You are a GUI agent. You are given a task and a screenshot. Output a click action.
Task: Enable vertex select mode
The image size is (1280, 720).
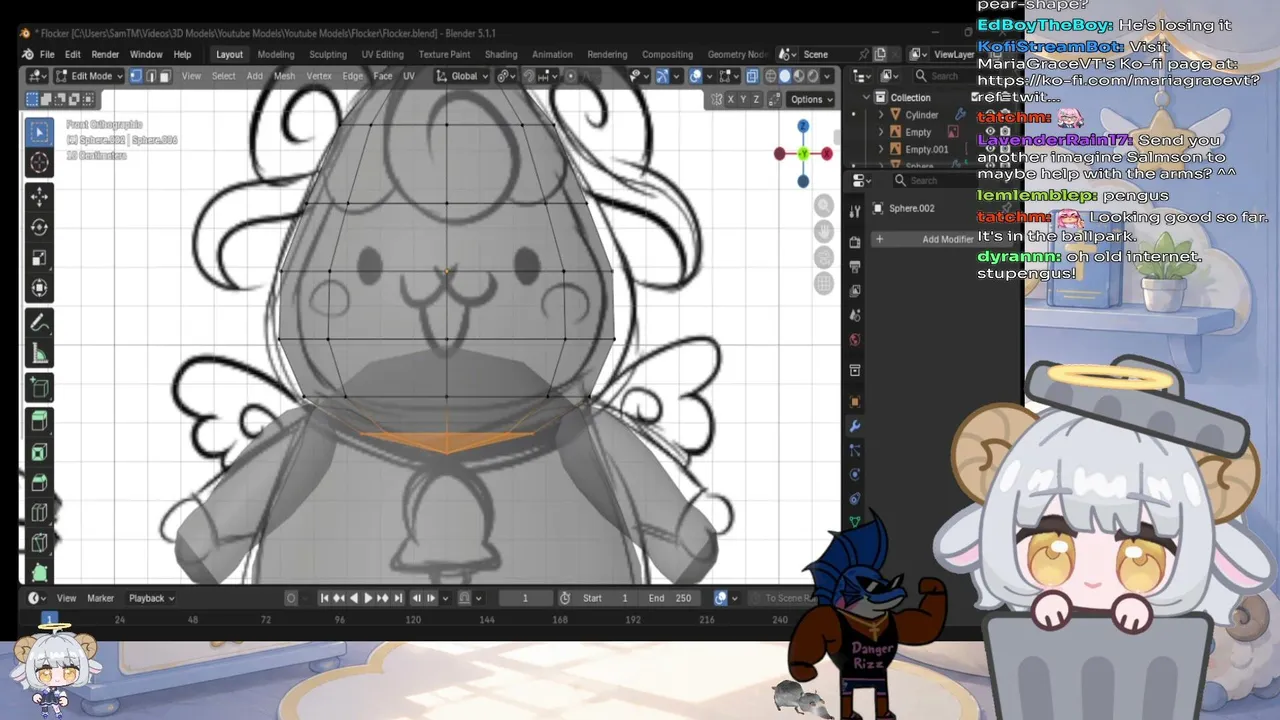click(135, 76)
